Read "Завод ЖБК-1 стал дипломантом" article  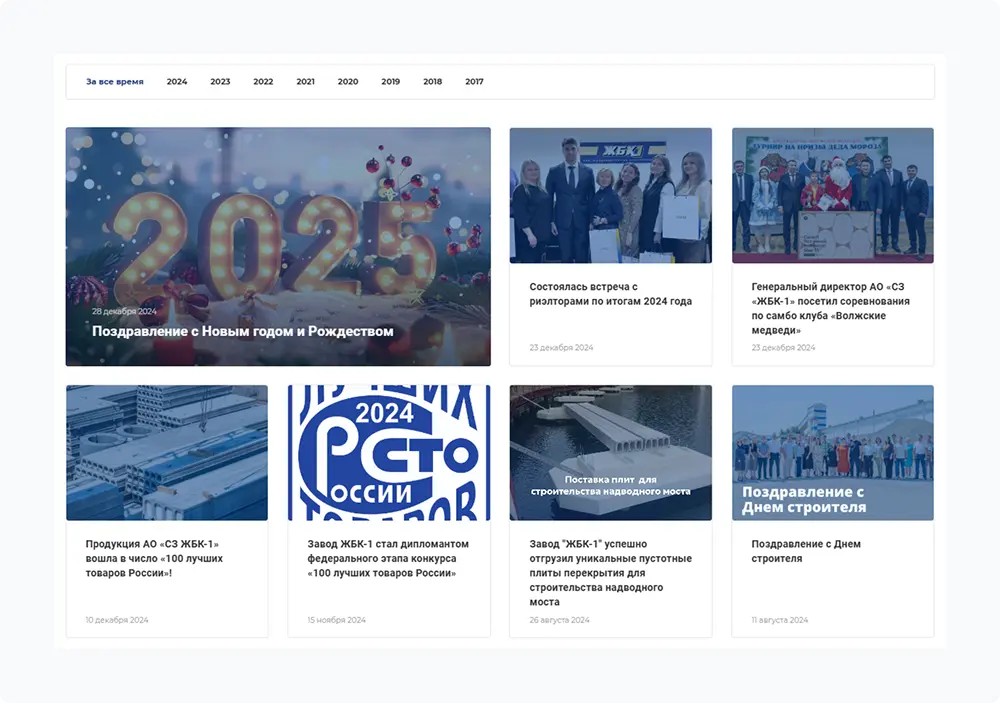pyautogui.click(x=388, y=559)
